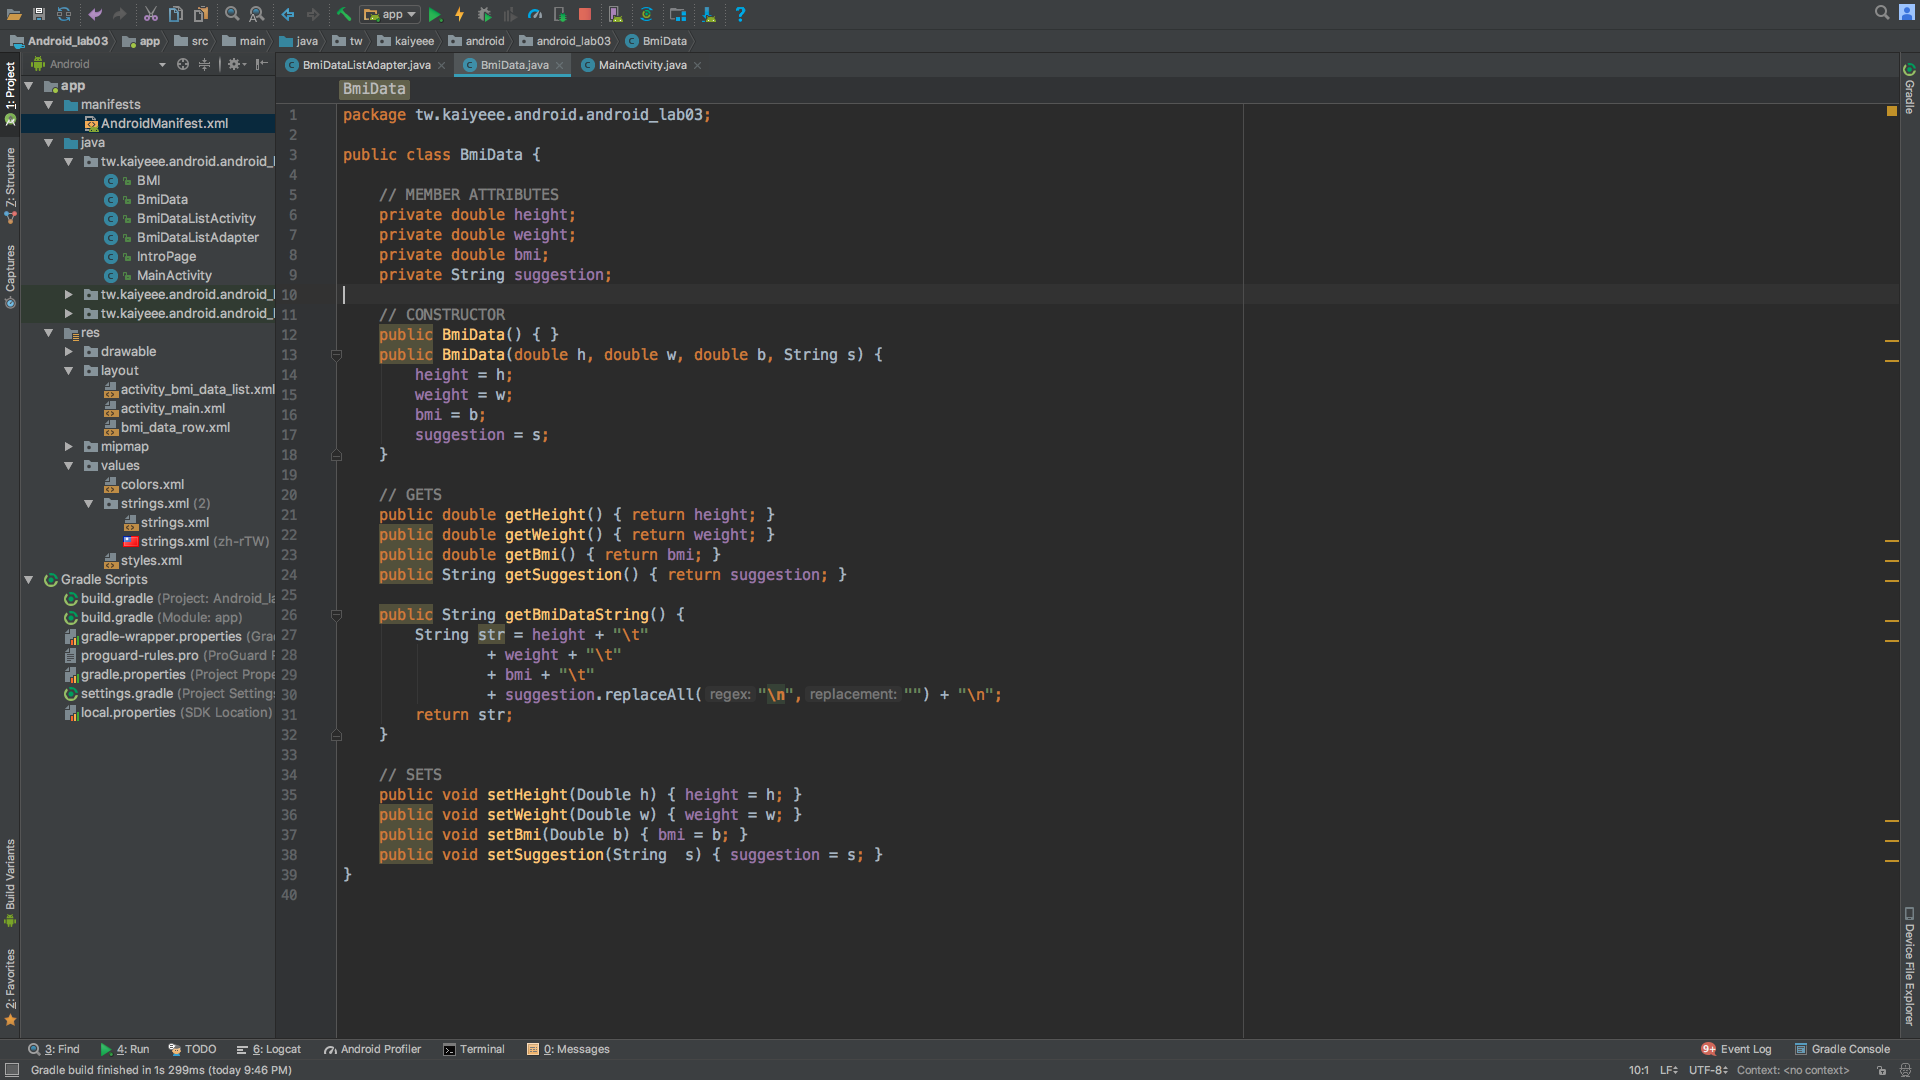
Task: Attach debugger to an Android process
Action: 560,14
